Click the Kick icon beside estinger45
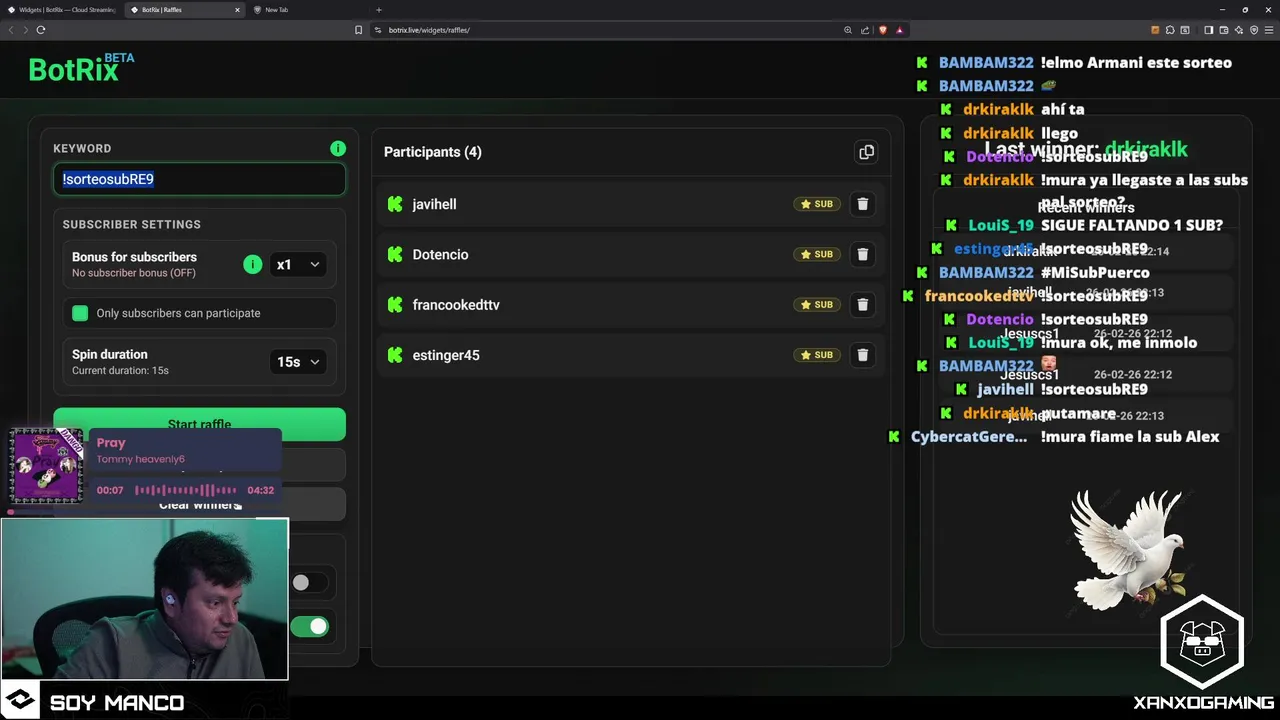The image size is (1280, 720). [395, 355]
